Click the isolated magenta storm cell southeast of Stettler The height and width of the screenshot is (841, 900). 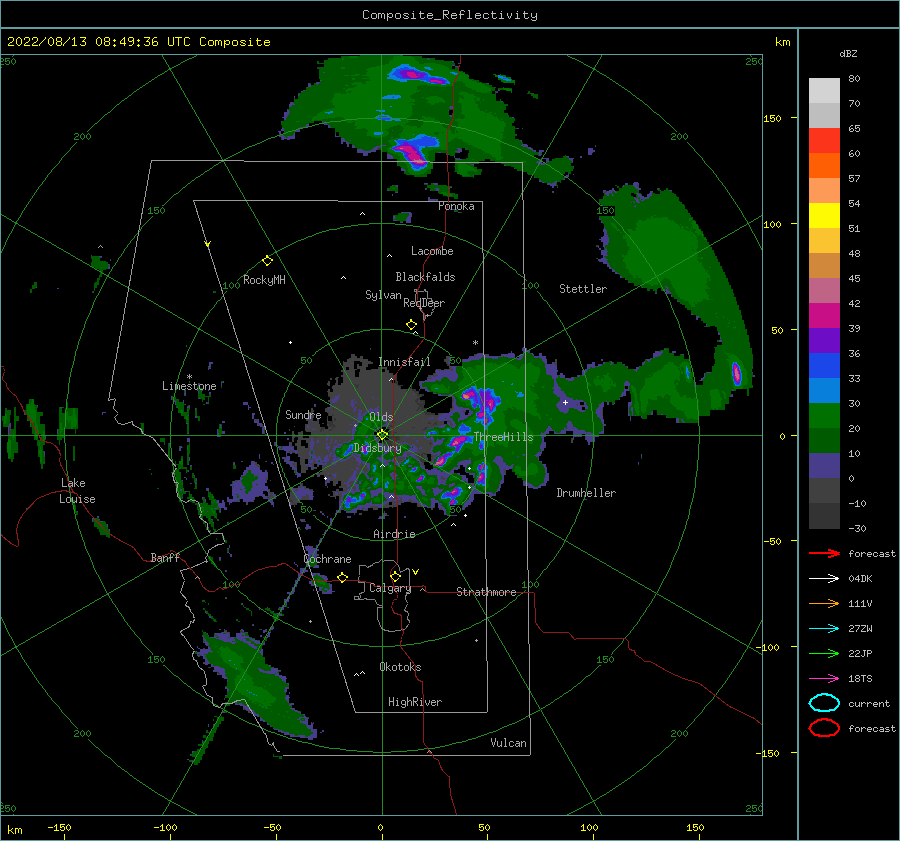click(736, 374)
